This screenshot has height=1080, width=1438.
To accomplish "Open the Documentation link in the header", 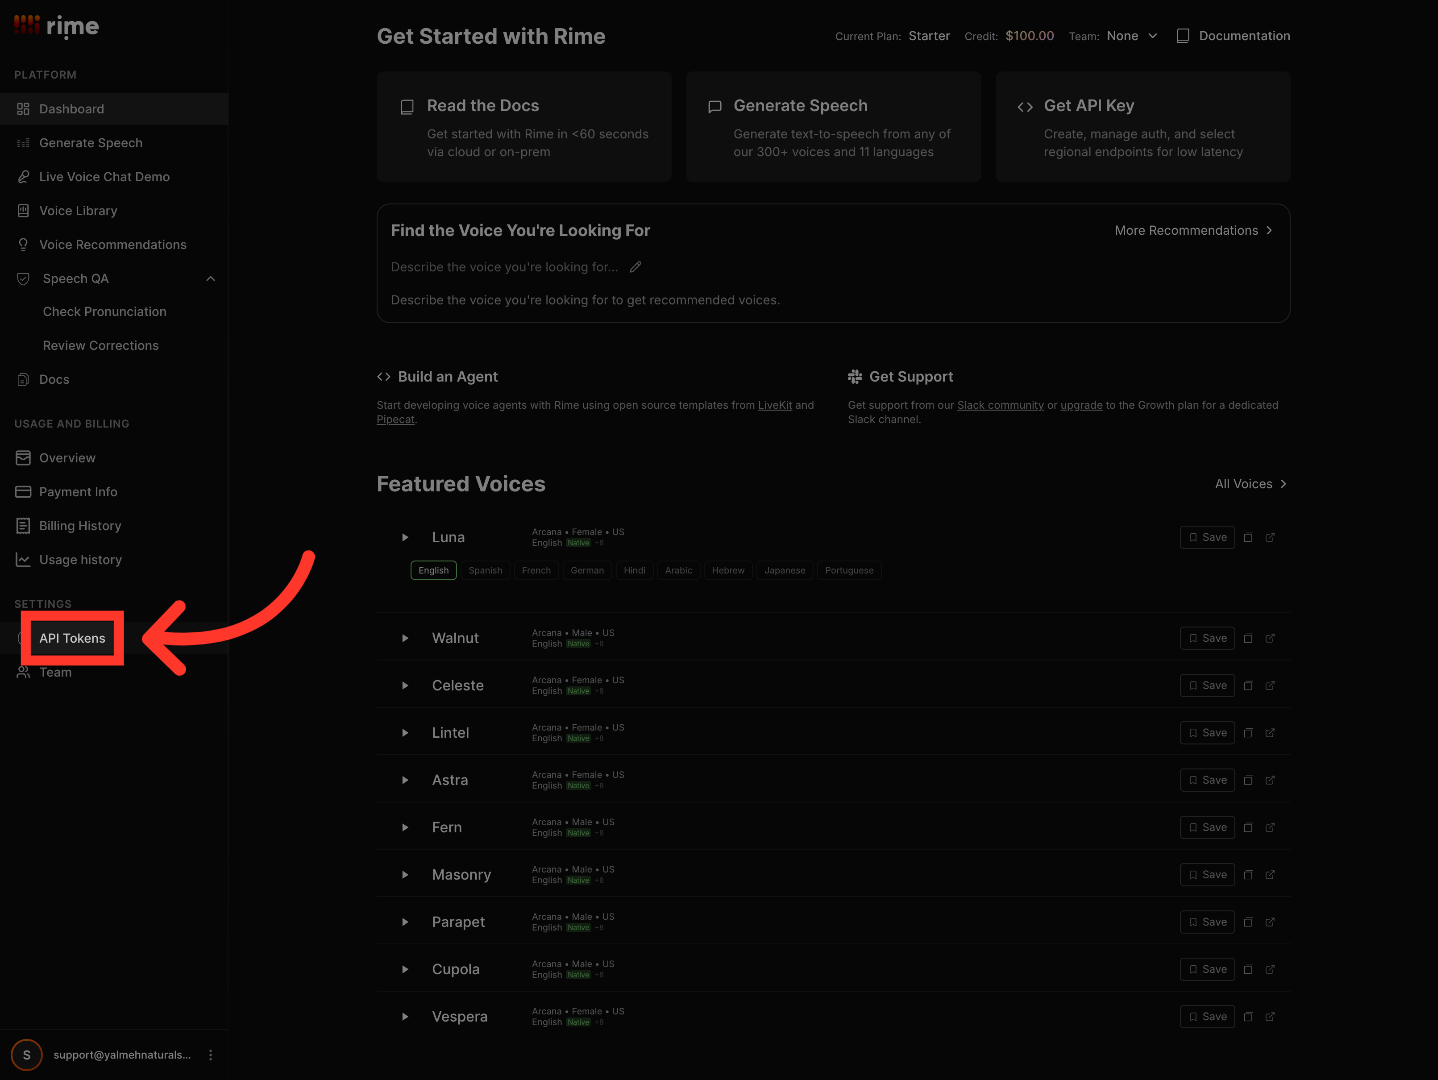I will pyautogui.click(x=1233, y=36).
